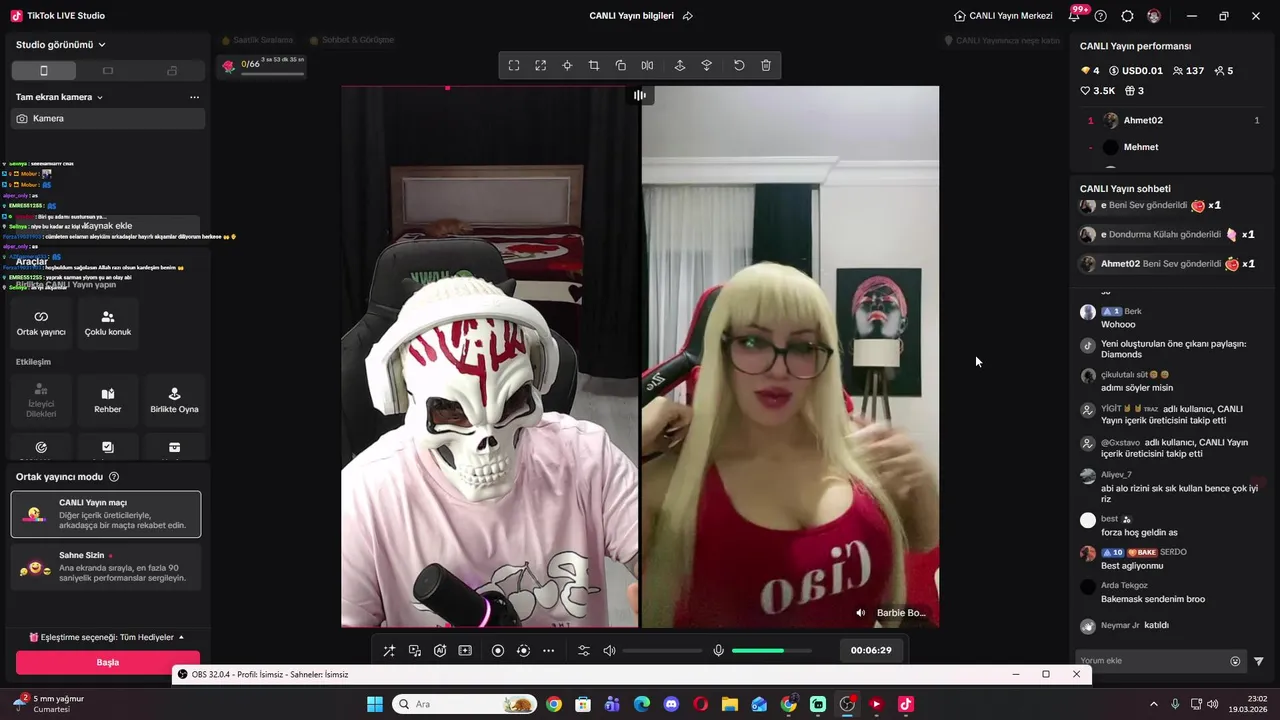
Task: Adjust the green microphone level slider
Action: 772,651
